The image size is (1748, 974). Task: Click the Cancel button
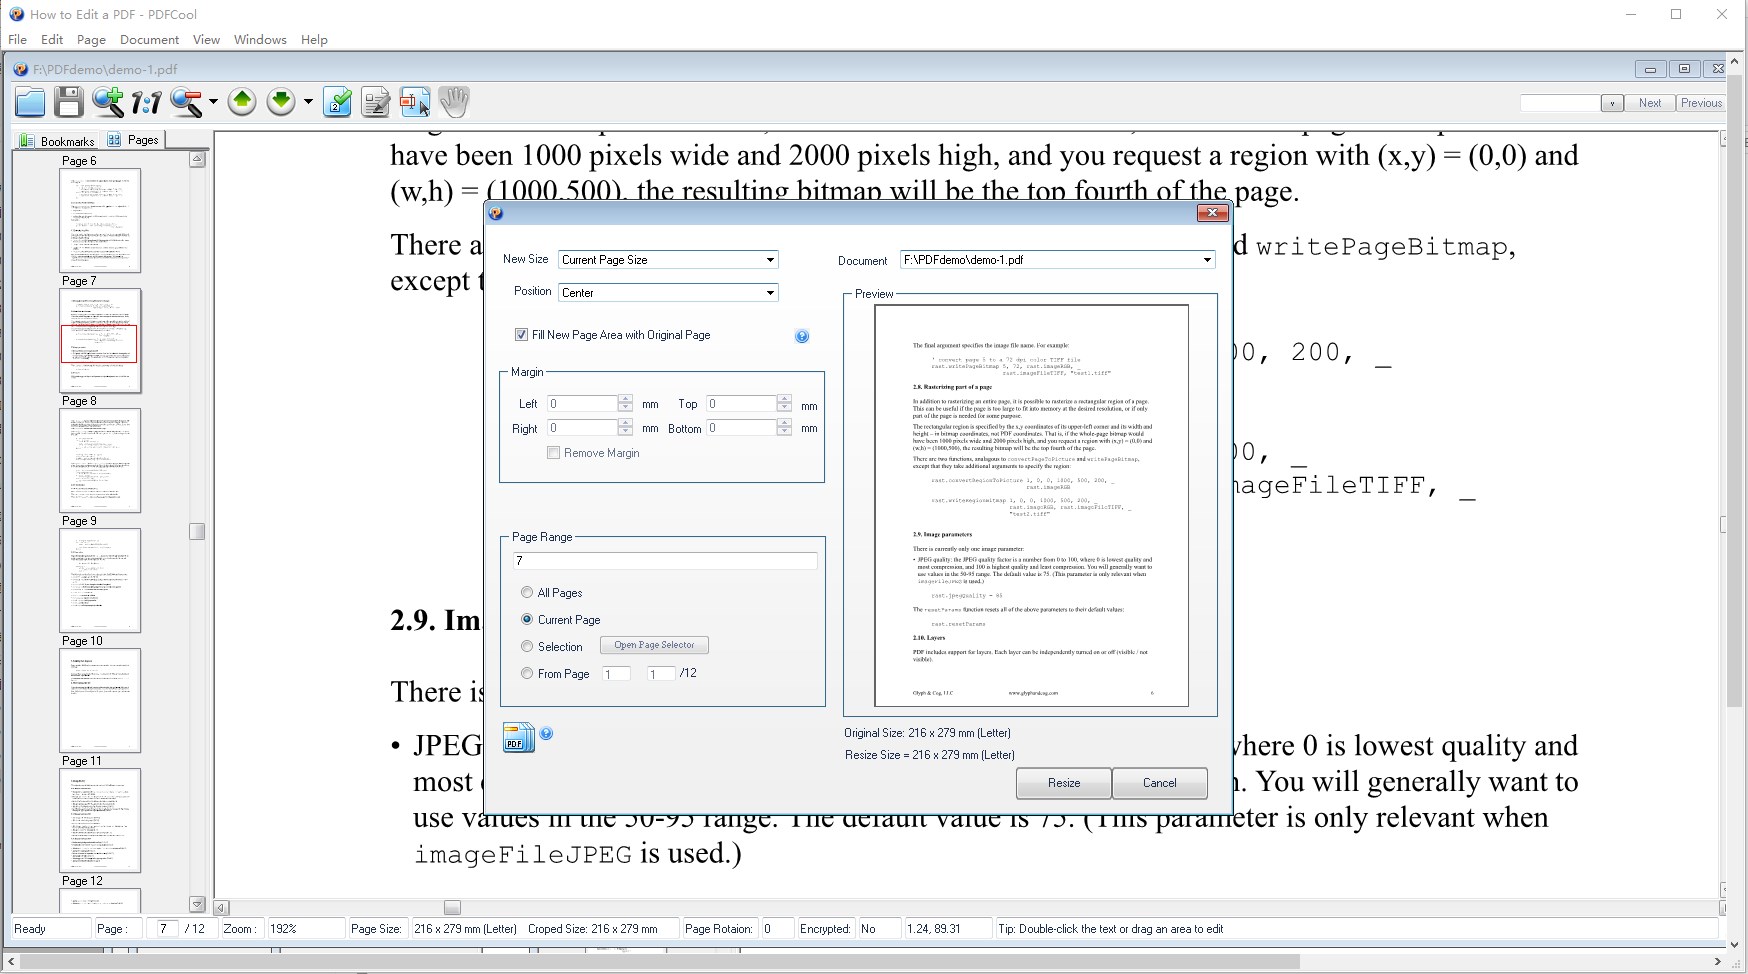1160,783
